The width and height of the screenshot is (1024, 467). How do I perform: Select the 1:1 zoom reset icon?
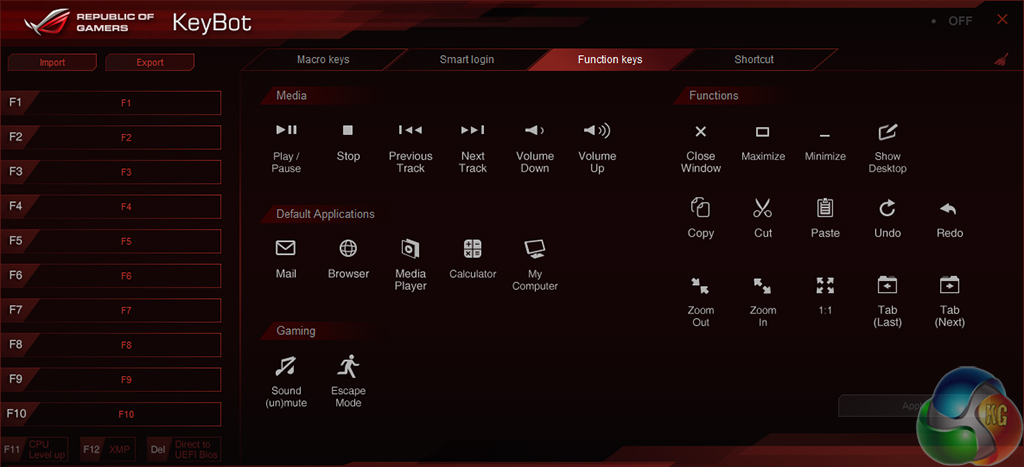[825, 285]
